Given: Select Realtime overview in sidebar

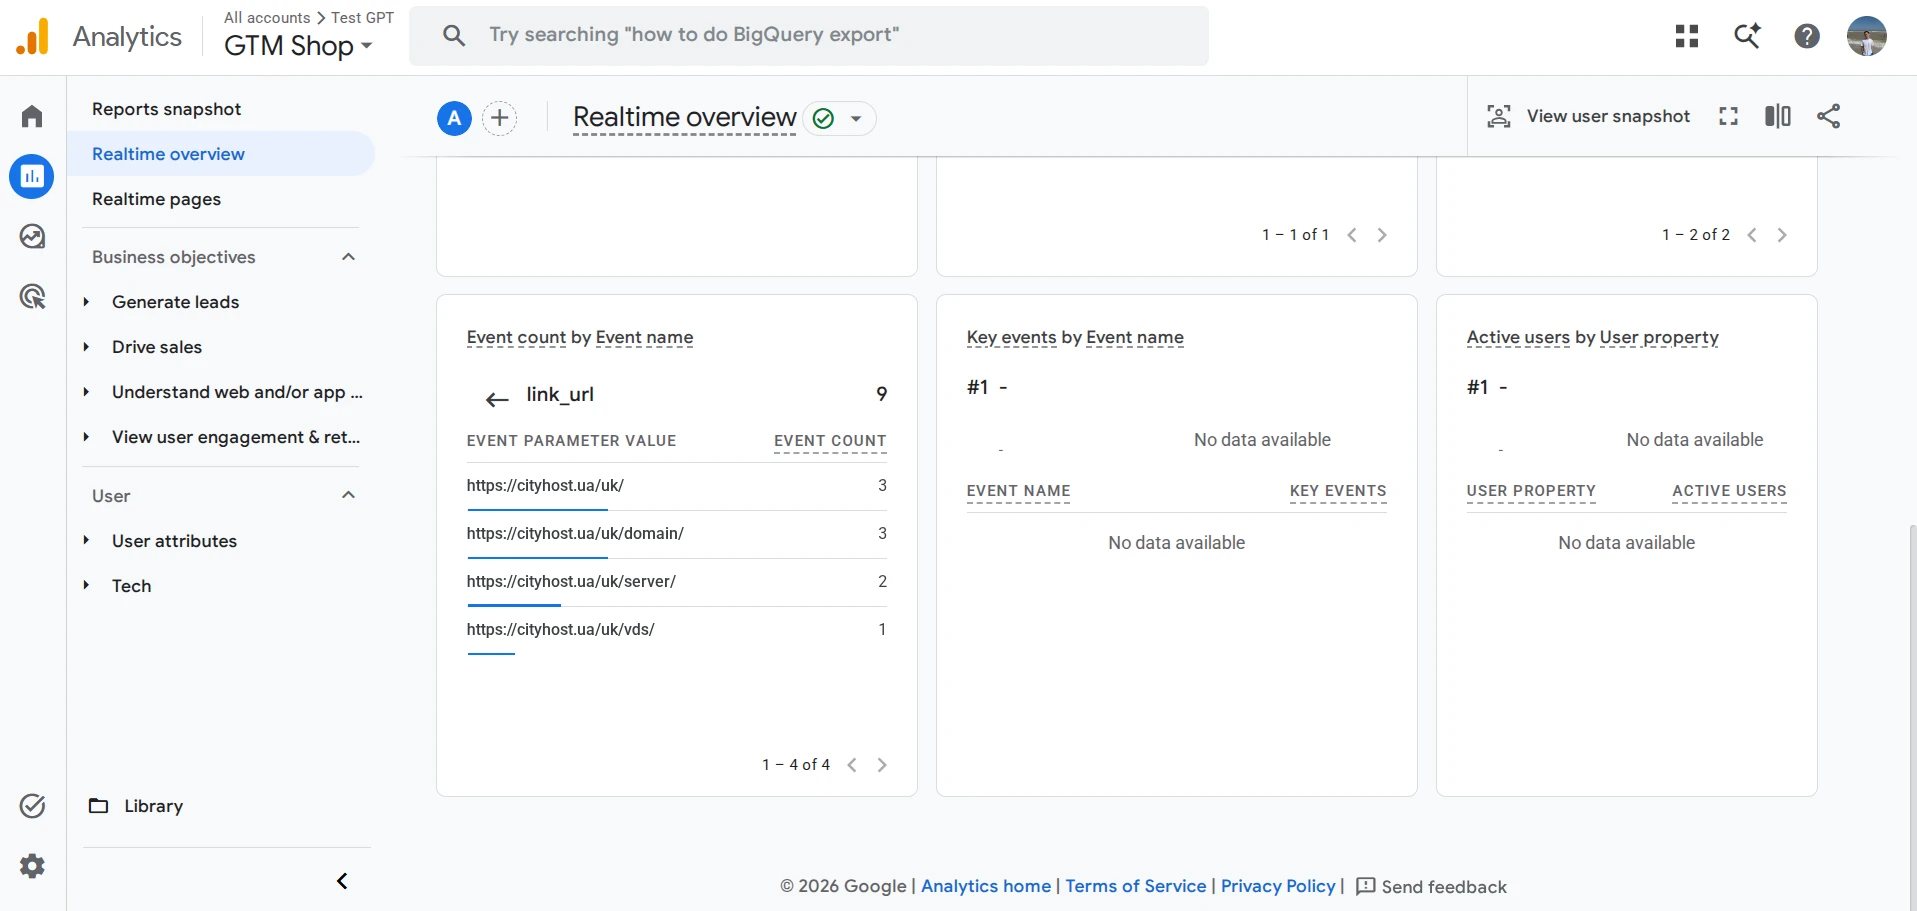Looking at the screenshot, I should click(x=221, y=154).
